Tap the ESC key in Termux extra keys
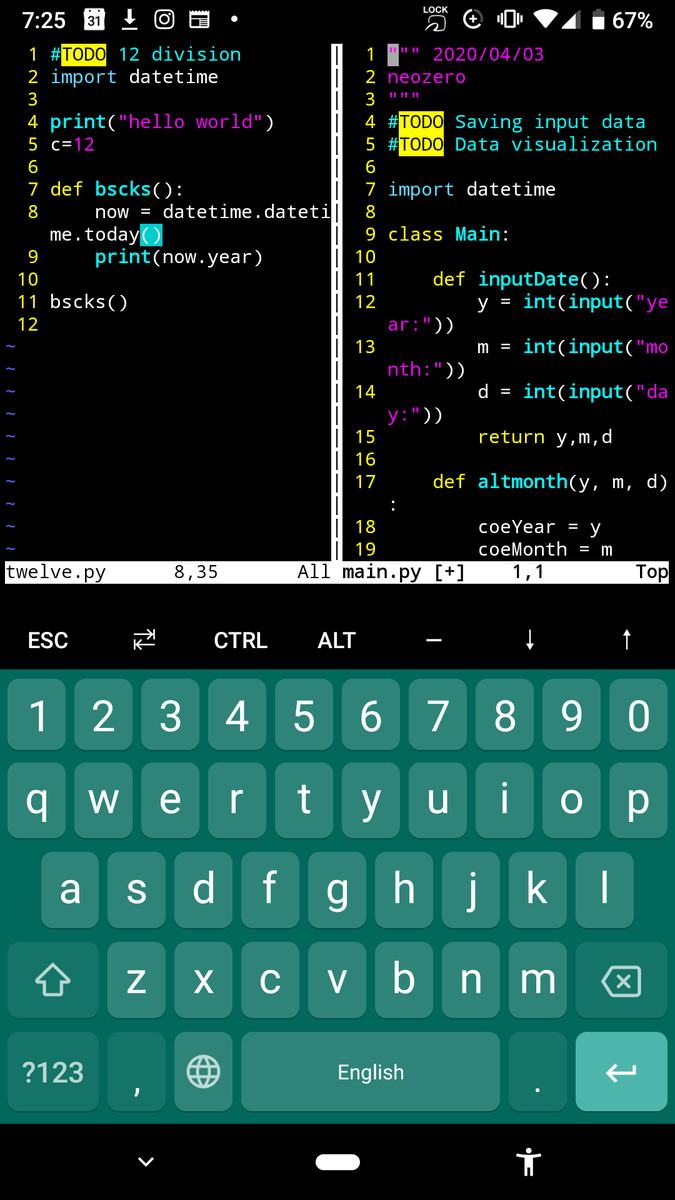Screen dimensions: 675x1200 click(48, 641)
